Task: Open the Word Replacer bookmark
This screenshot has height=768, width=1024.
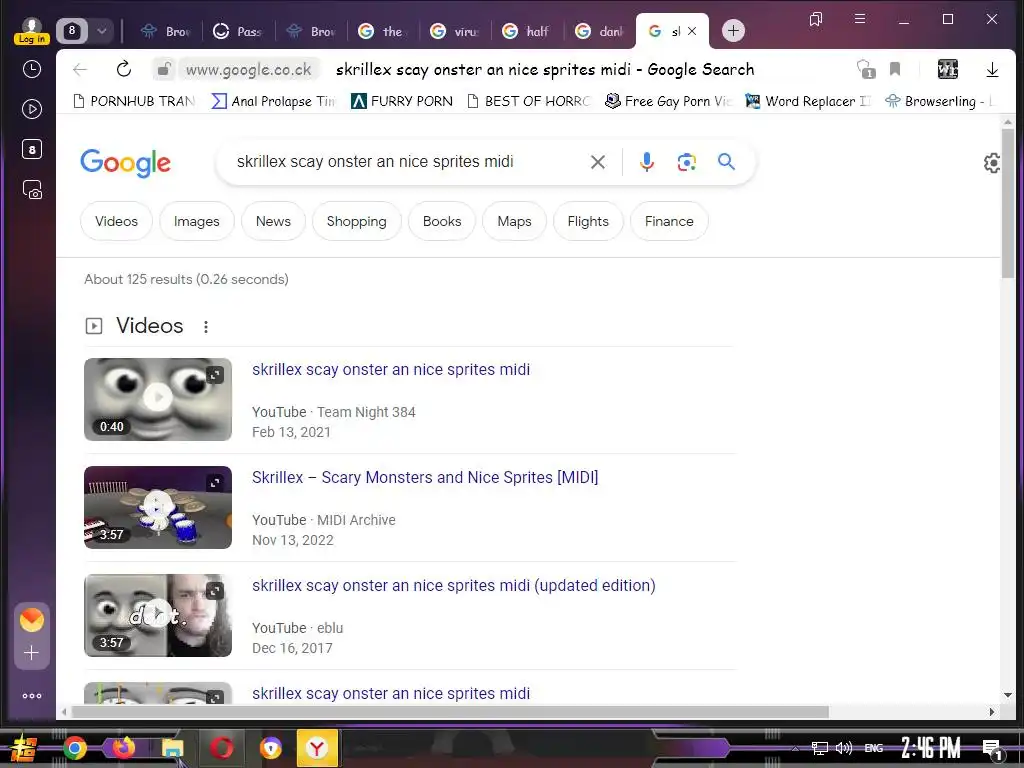Action: (808, 101)
